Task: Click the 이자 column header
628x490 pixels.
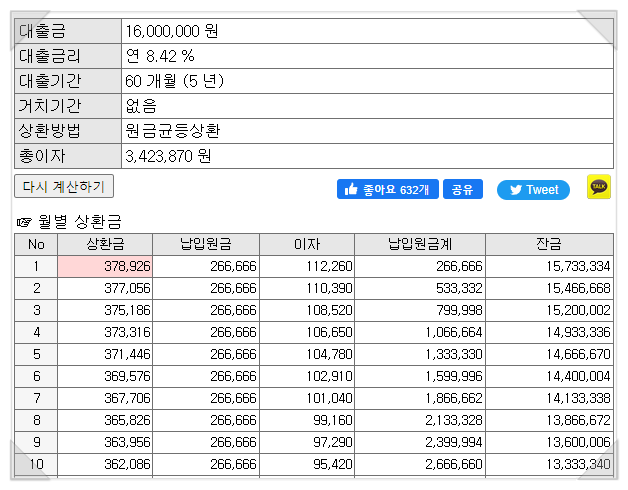Action: [x=307, y=244]
